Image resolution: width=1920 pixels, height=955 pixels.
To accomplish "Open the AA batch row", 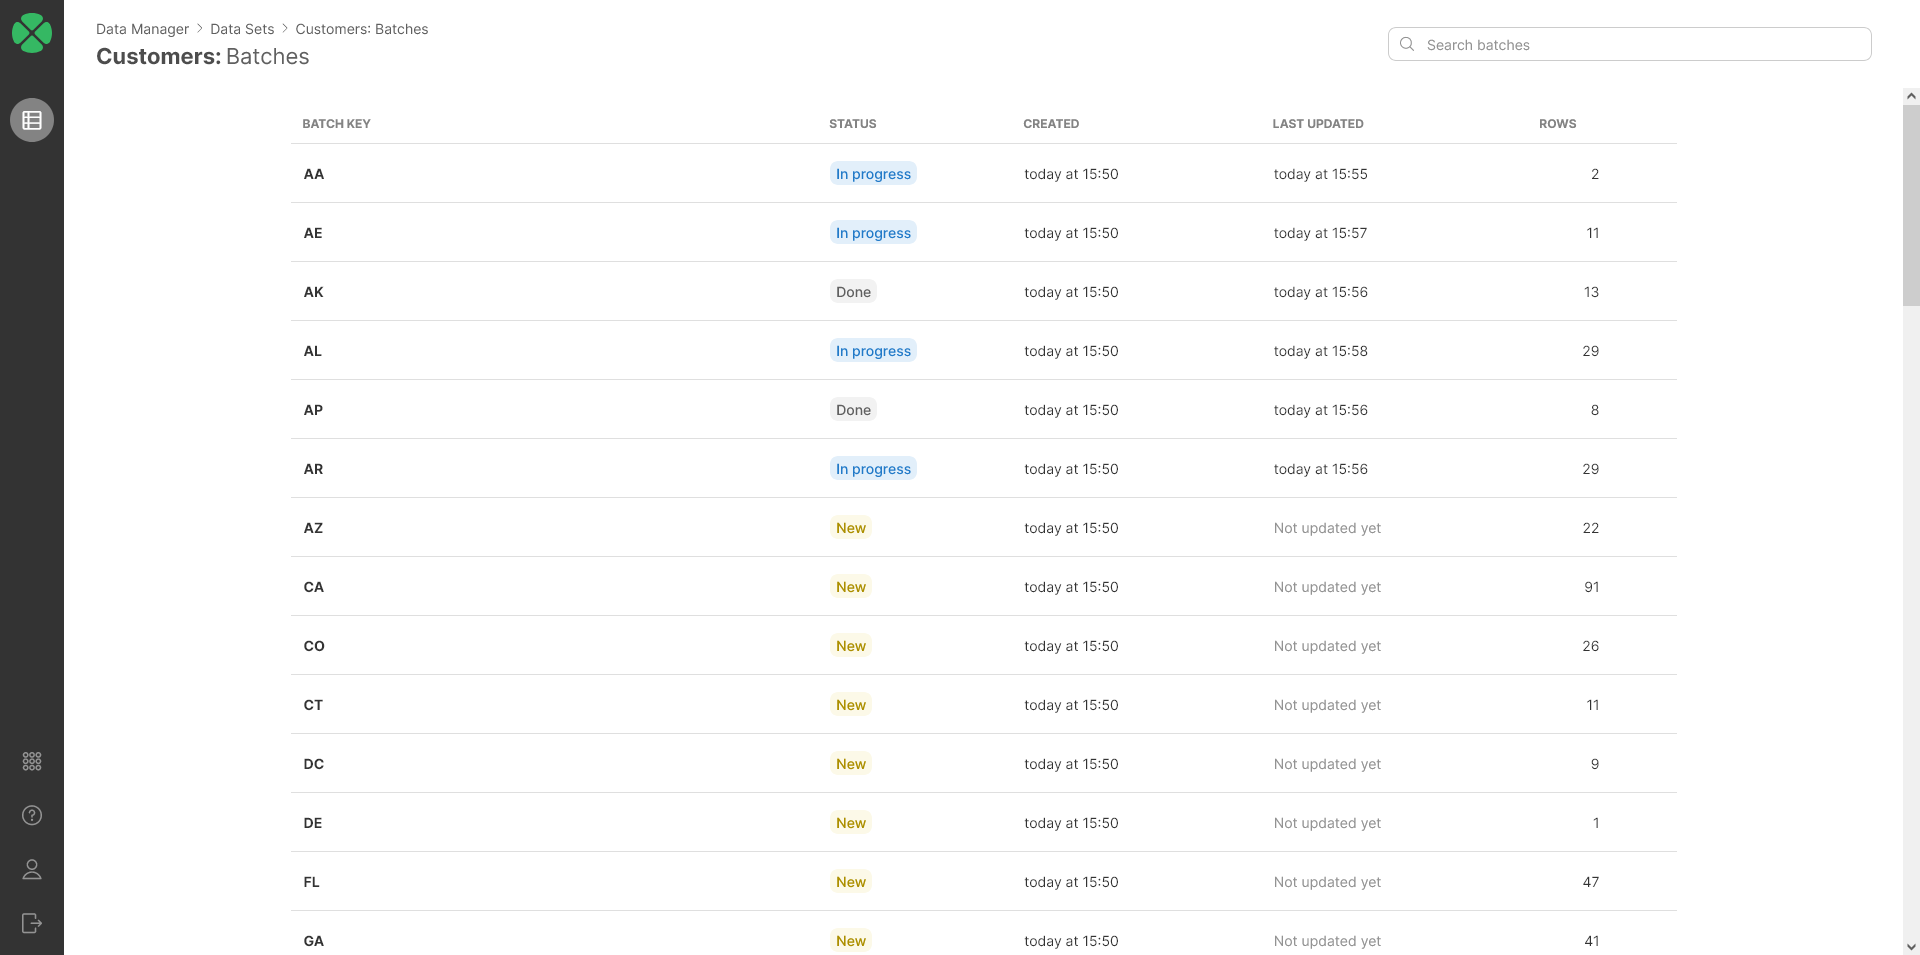I will (x=314, y=174).
